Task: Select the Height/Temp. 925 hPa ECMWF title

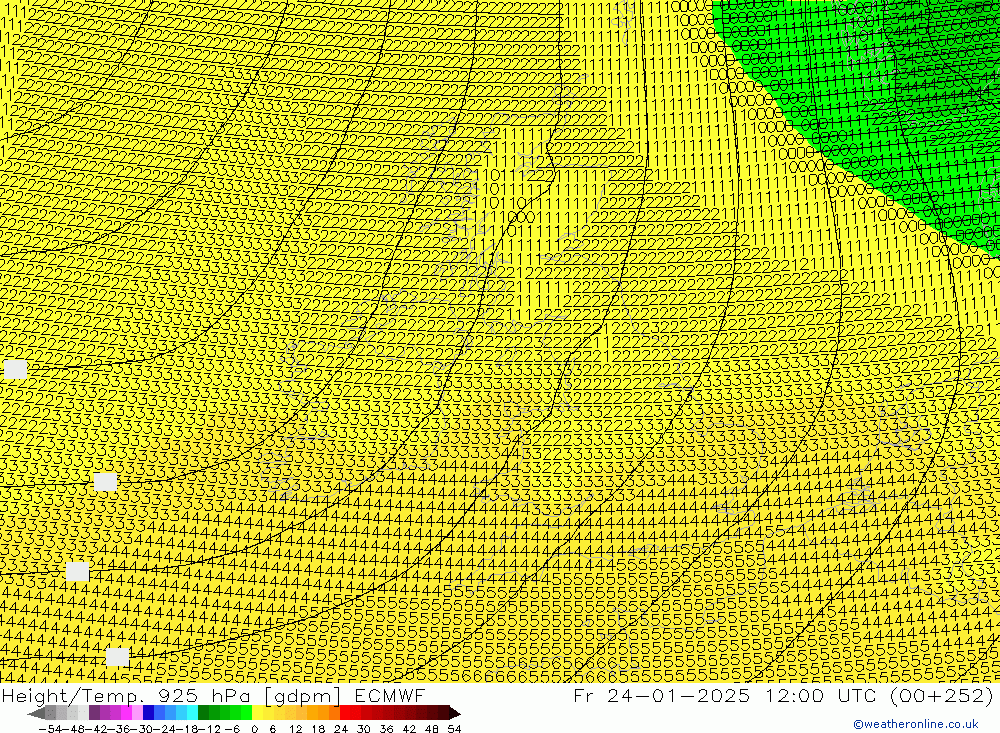Action: coord(213,695)
